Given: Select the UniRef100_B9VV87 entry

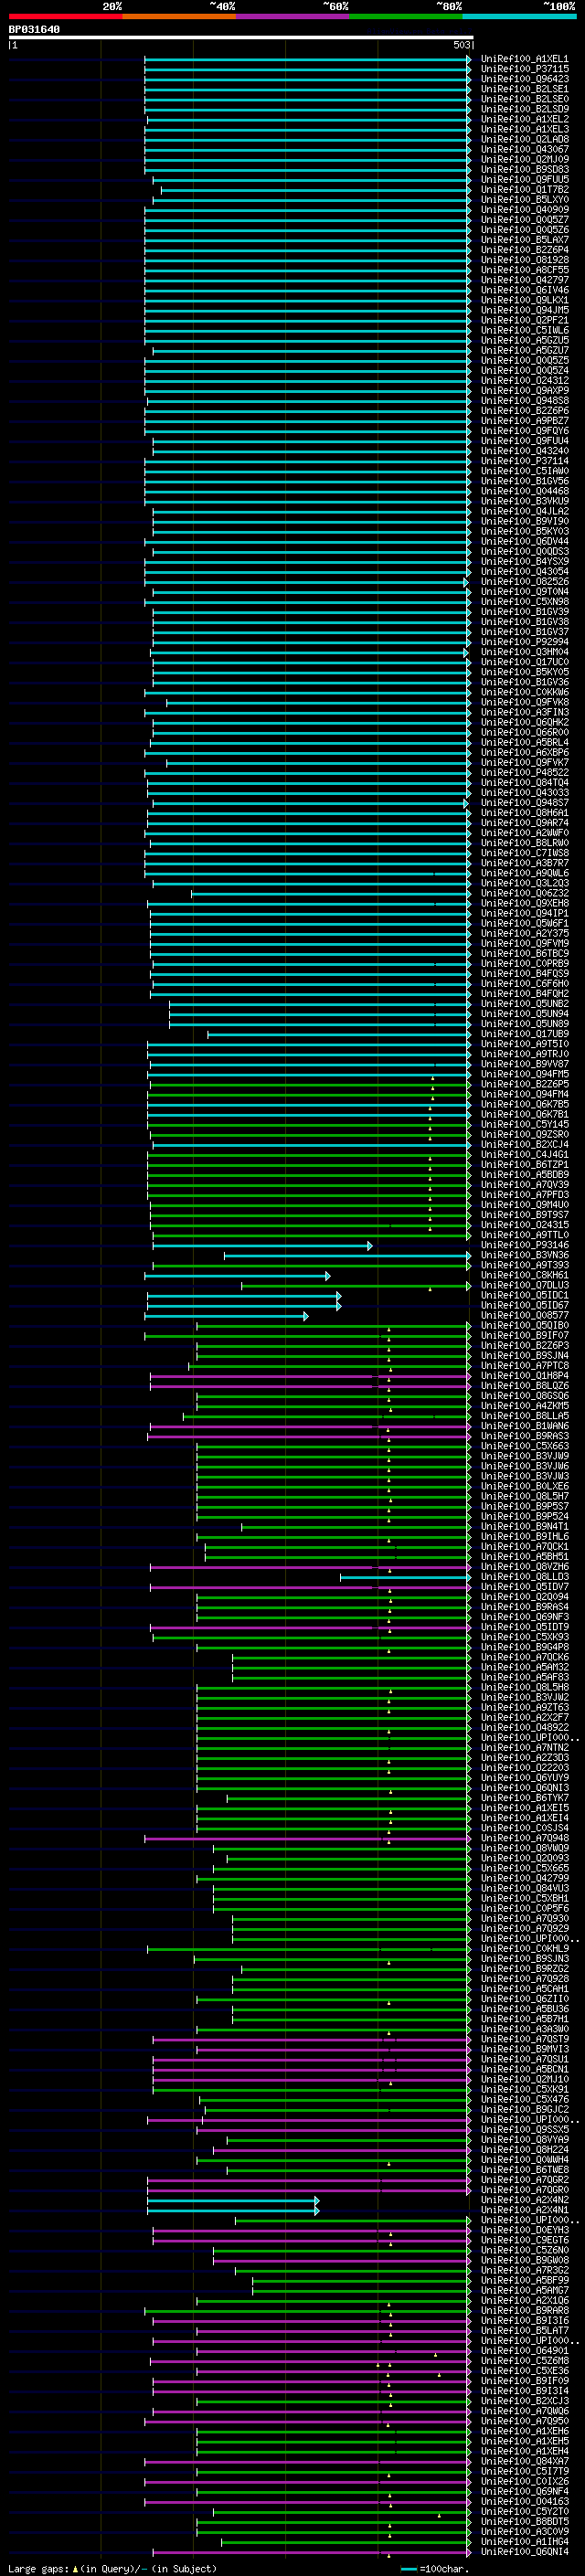Looking at the screenshot, I should click(x=524, y=1064).
